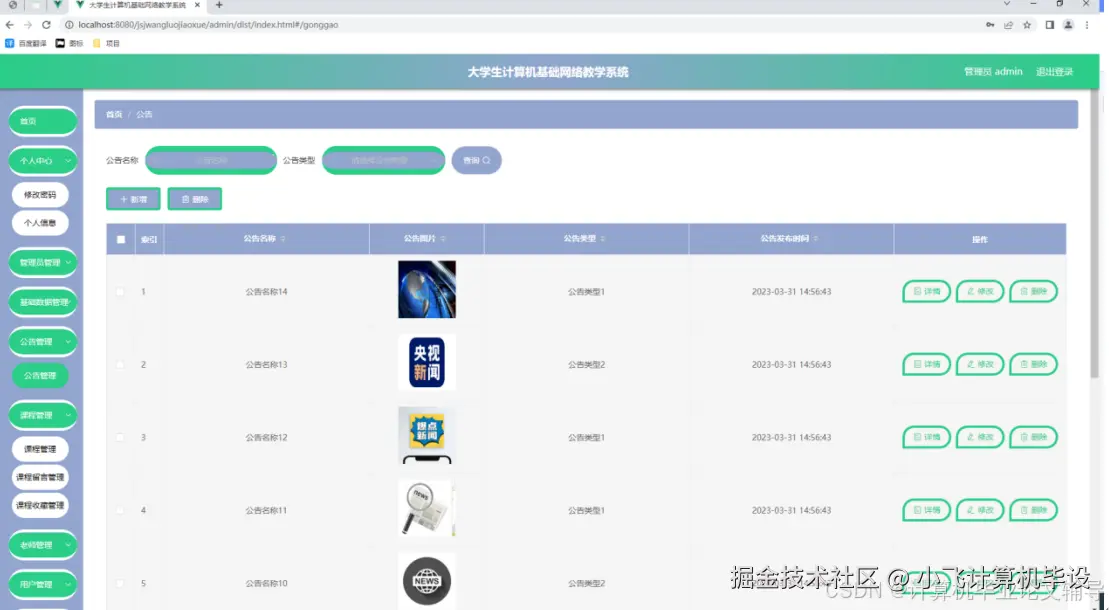Screen dimensions: 1109x610
Task: Open the 公告类型 dropdown selector
Action: click(x=383, y=160)
